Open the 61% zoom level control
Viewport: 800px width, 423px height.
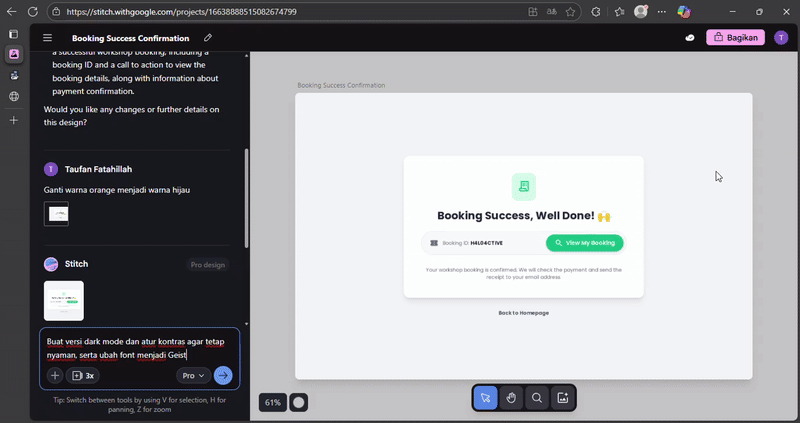pos(272,403)
